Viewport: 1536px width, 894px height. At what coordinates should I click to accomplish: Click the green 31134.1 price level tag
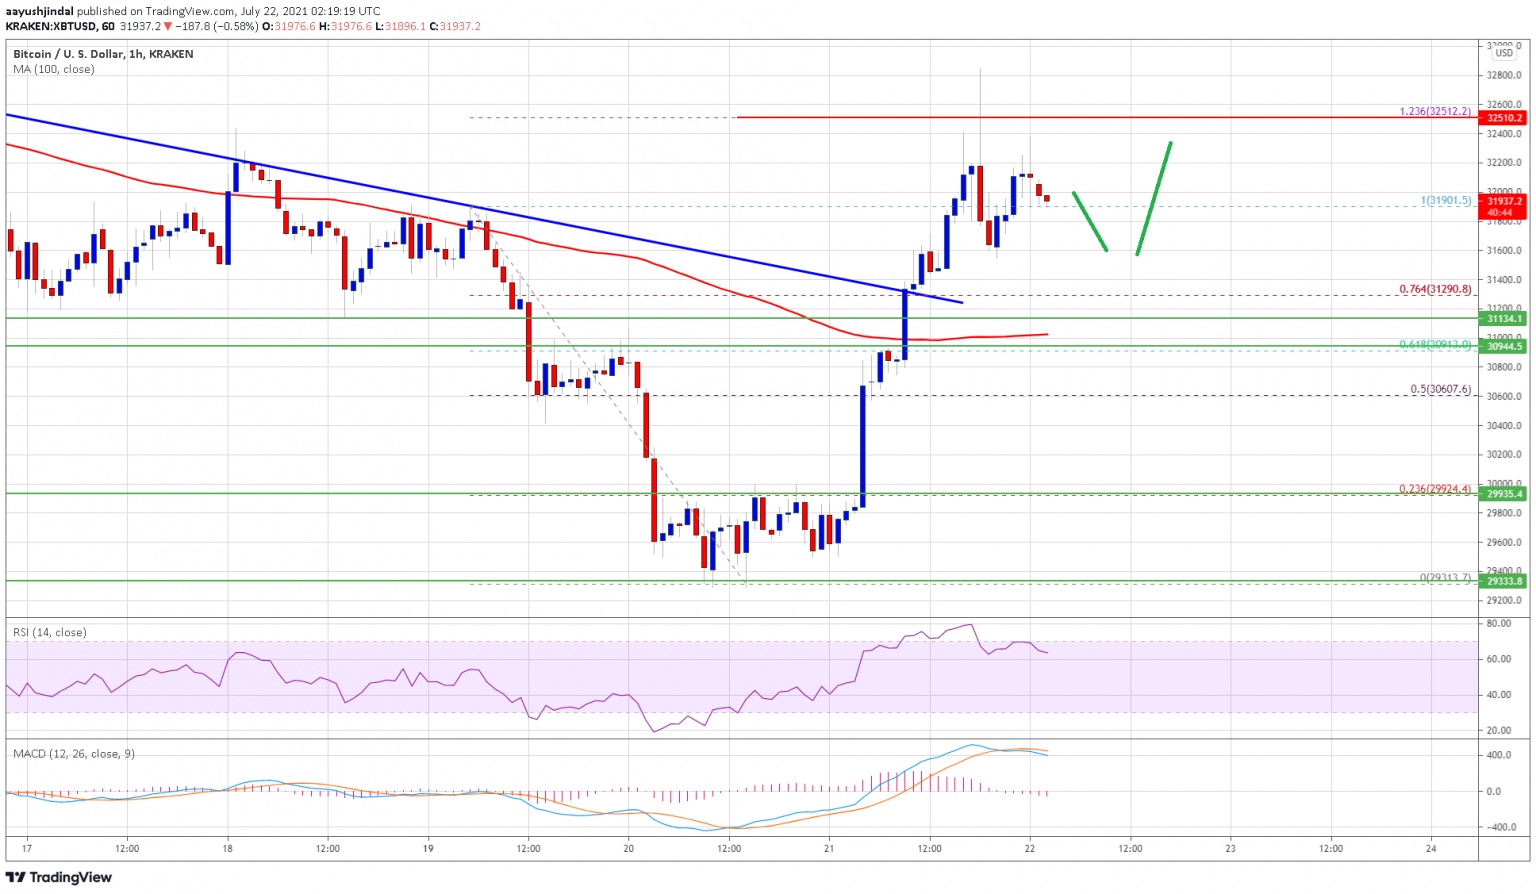coord(1504,319)
